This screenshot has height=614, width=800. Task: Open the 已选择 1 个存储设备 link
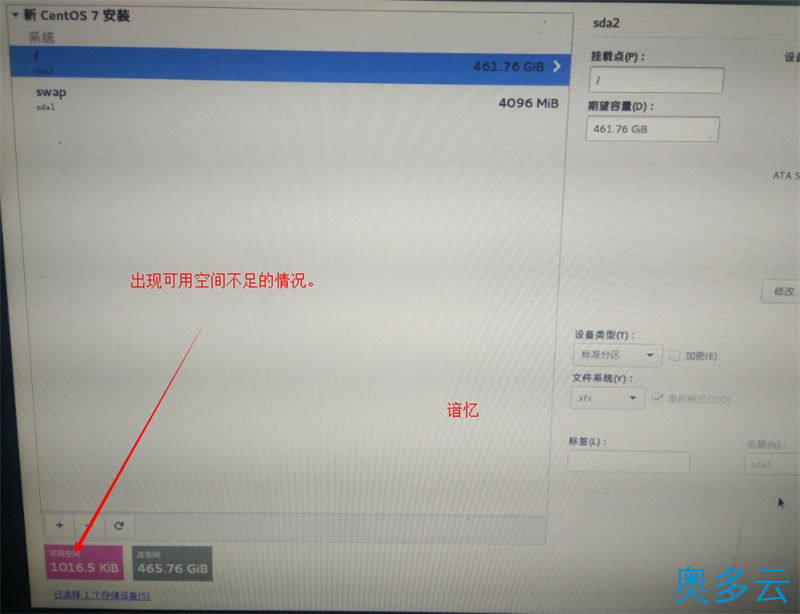[102, 595]
